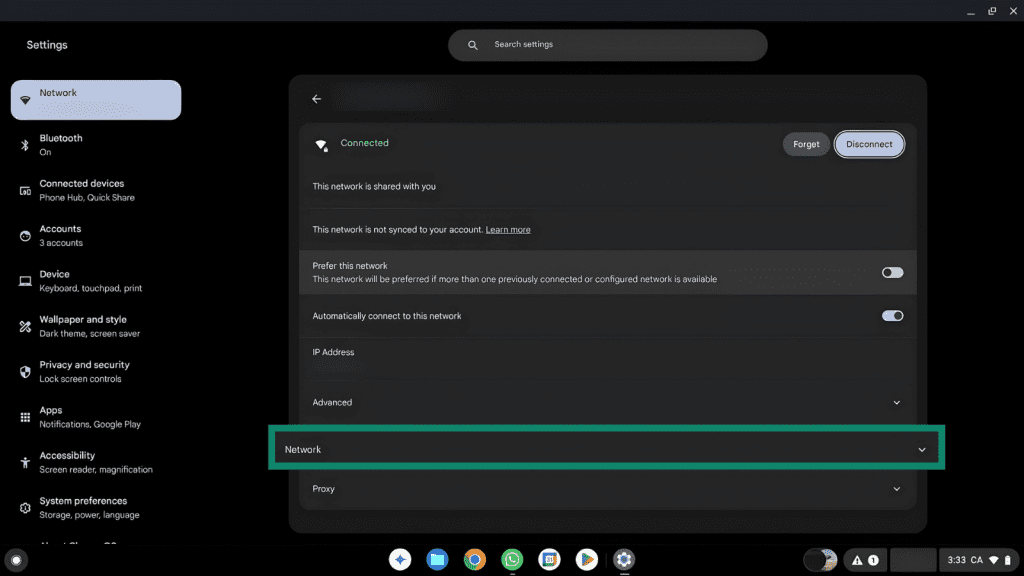Open Google Play Store from the shelf
Screen dimensions: 1024x576
(586, 560)
